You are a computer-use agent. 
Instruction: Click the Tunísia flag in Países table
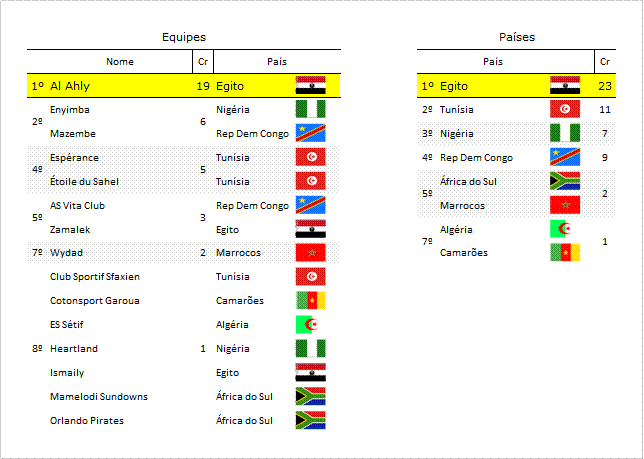[565, 109]
